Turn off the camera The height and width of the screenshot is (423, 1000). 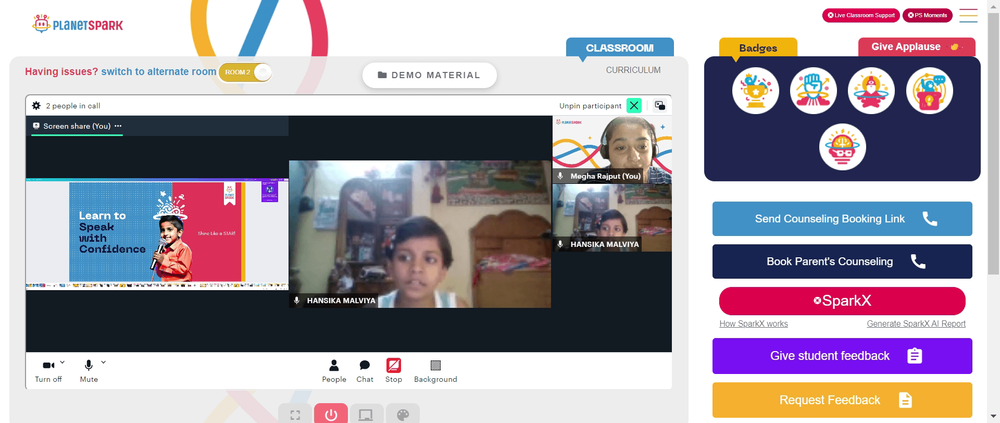click(x=48, y=371)
